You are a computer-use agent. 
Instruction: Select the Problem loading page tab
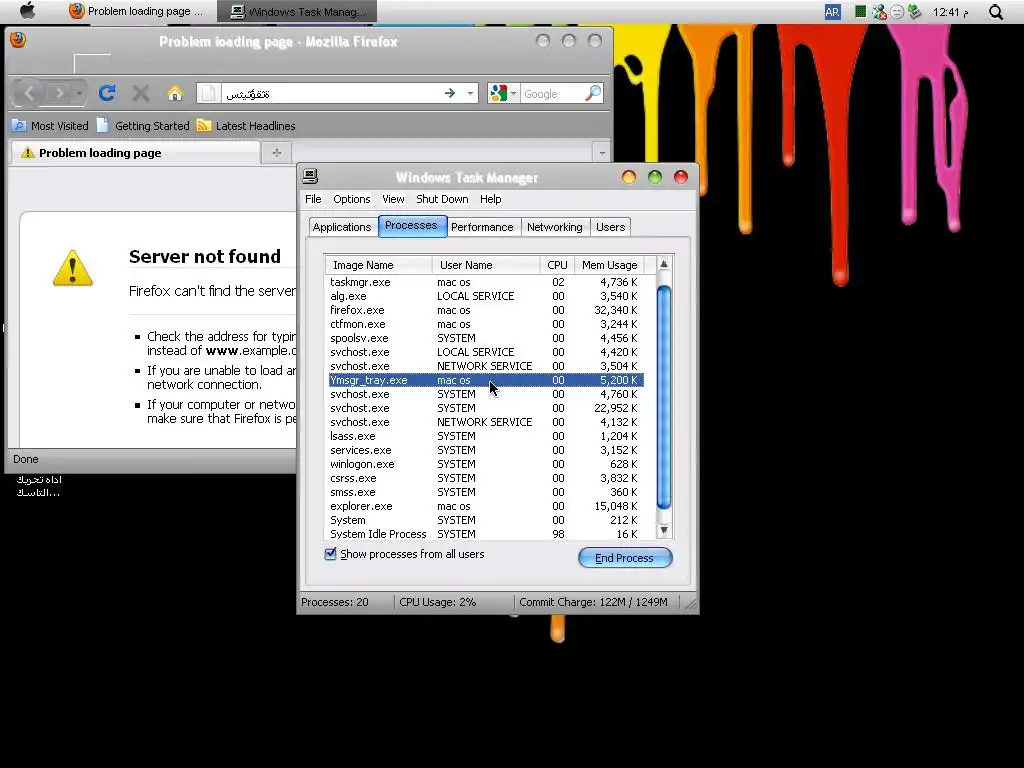(x=136, y=153)
